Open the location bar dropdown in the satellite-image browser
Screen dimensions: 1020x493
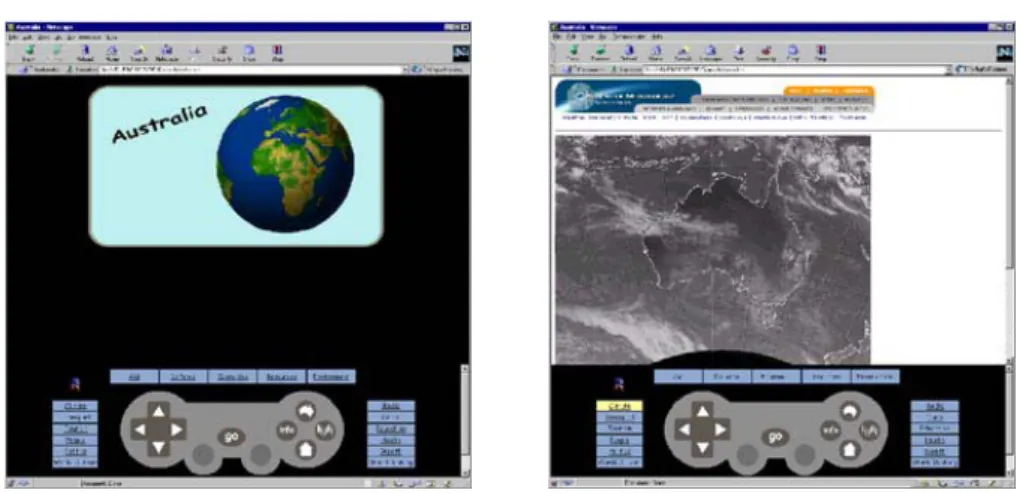pos(950,69)
